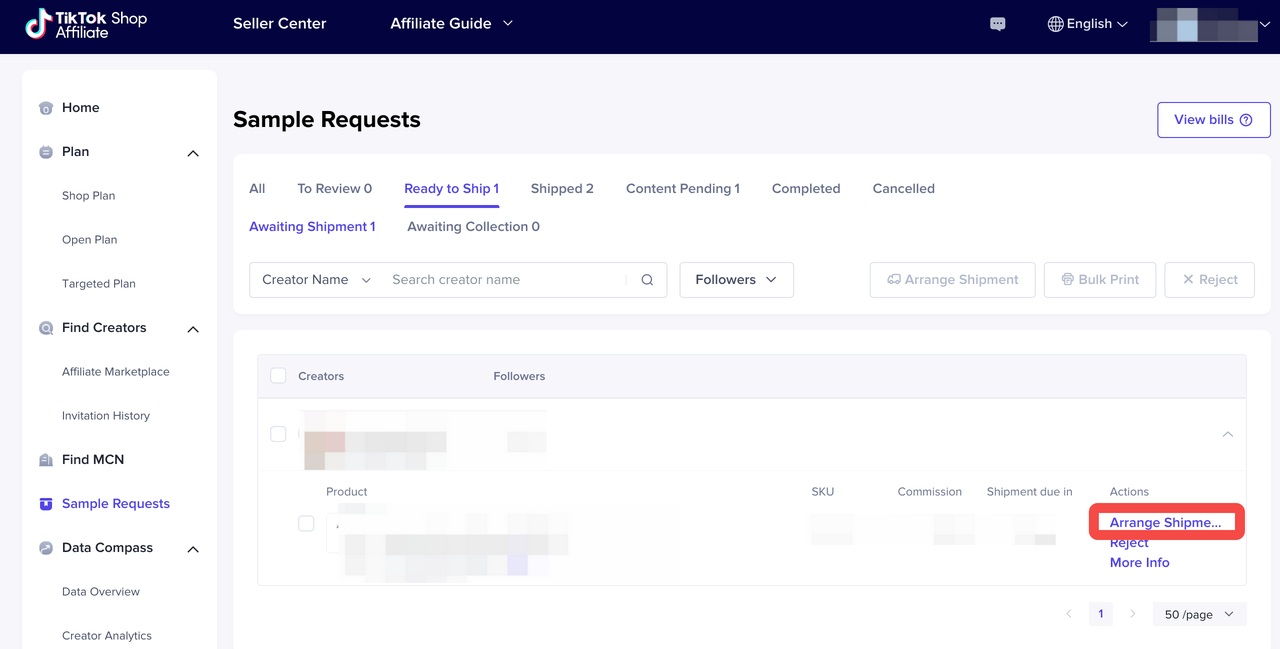Click the chat messages icon in header
The height and width of the screenshot is (649, 1280).
click(997, 24)
